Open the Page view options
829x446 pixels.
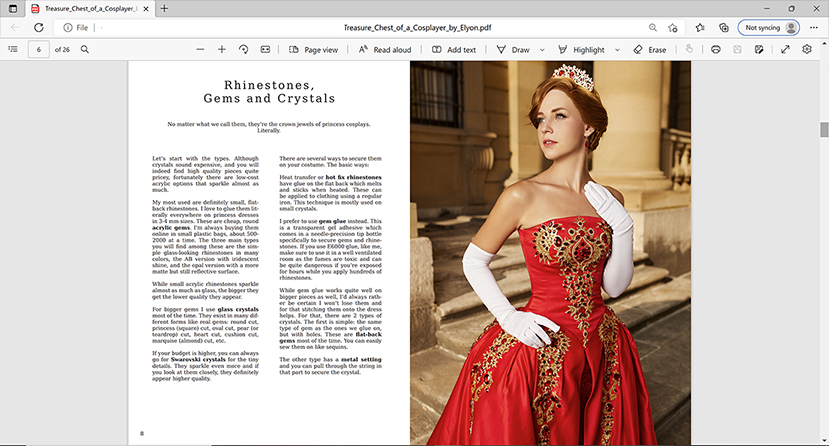click(x=313, y=49)
